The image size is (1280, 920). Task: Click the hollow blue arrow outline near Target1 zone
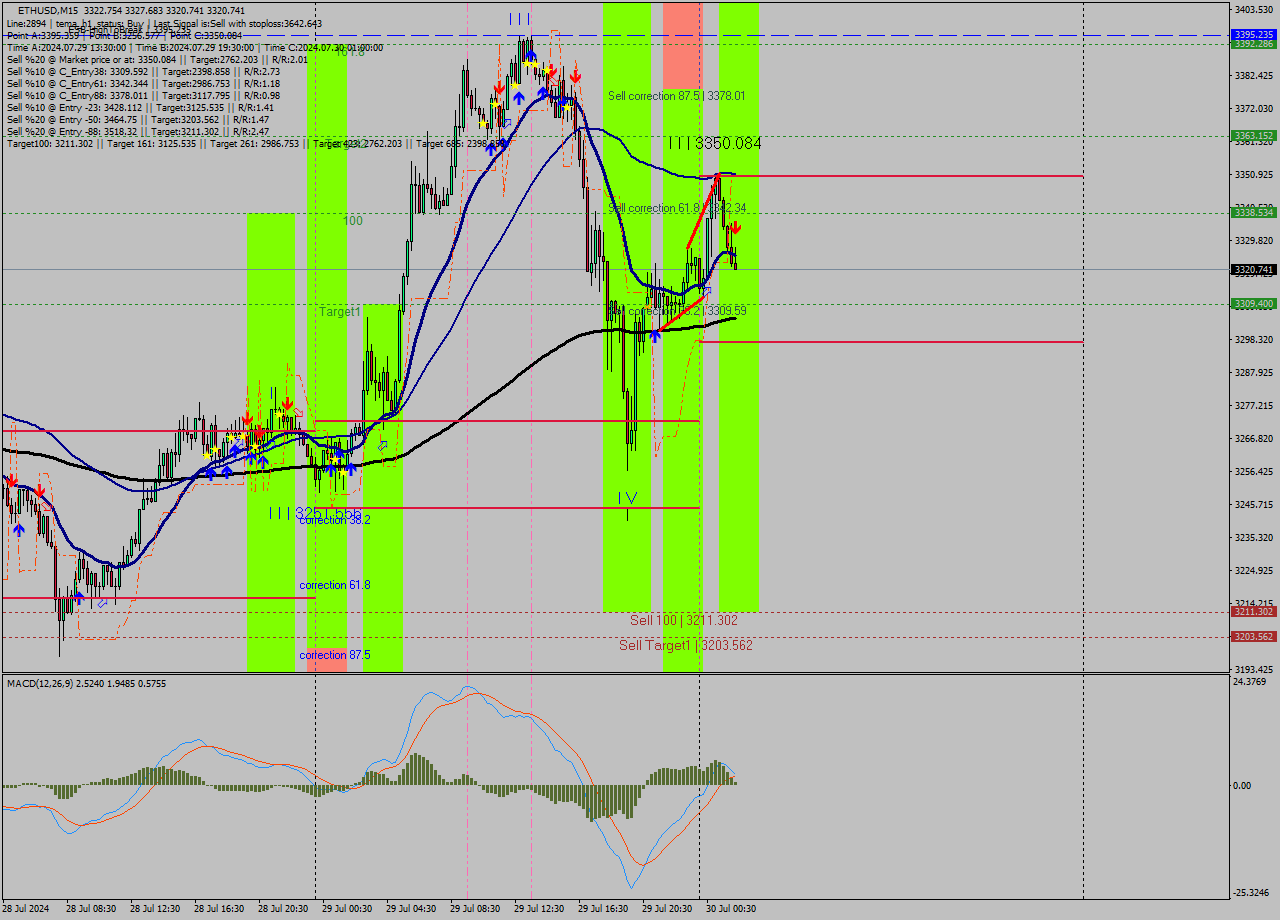(382, 445)
